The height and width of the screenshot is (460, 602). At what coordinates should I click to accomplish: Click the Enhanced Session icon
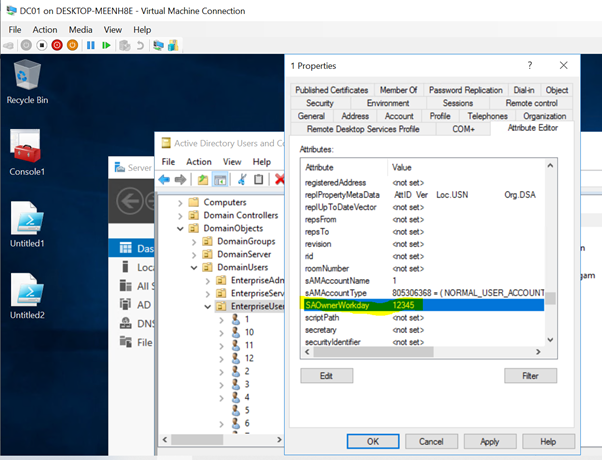pyautogui.click(x=158, y=45)
